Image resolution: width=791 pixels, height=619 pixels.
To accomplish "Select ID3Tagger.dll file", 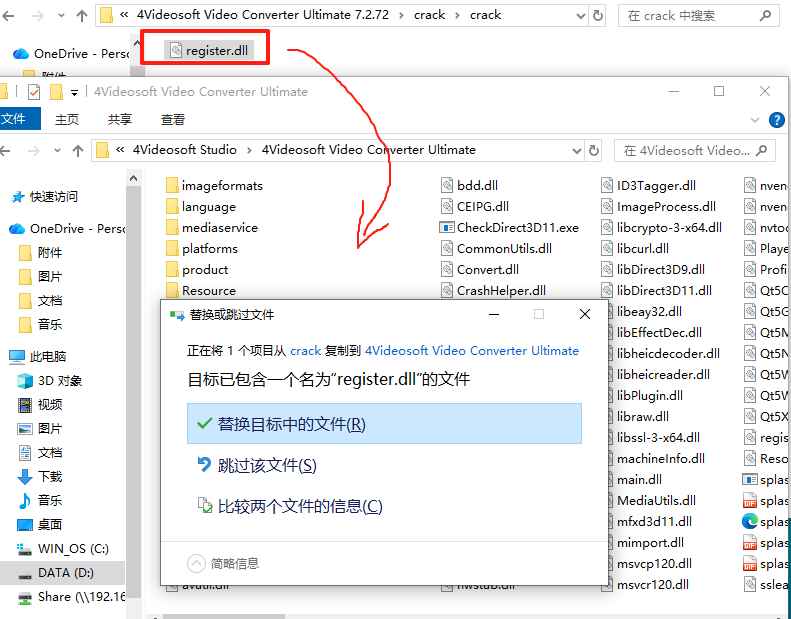I will click(649, 186).
